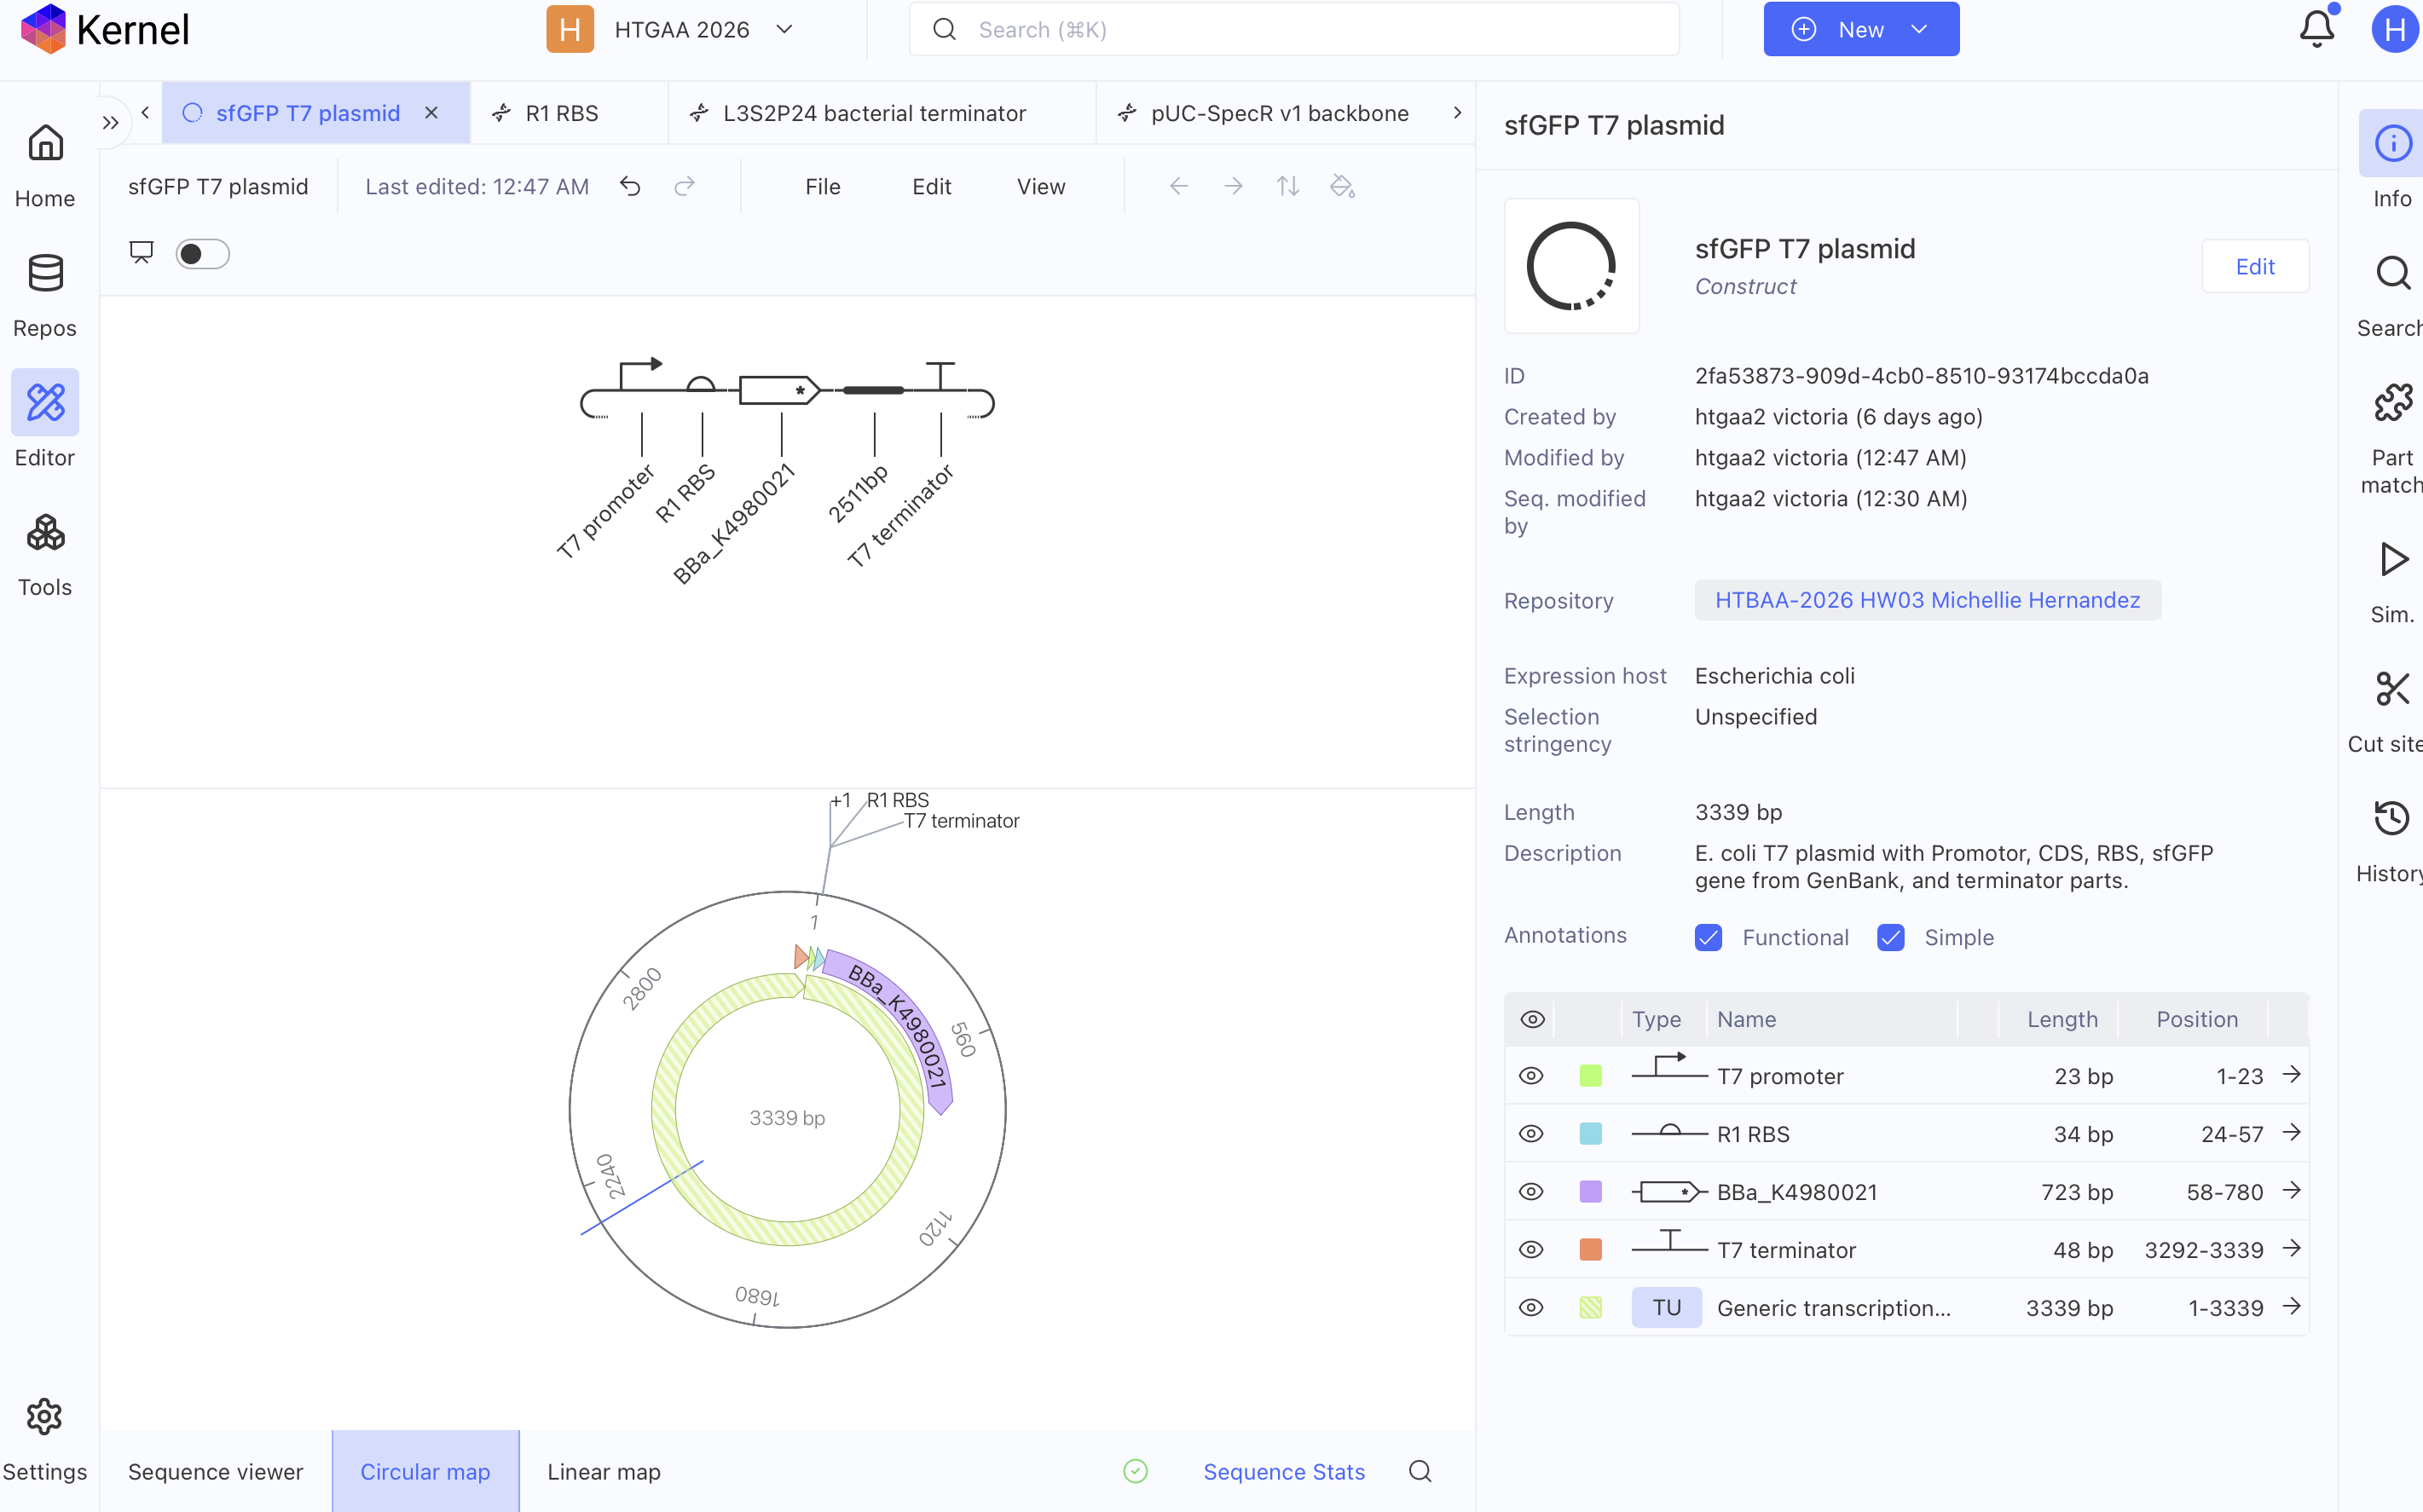The width and height of the screenshot is (2423, 1512).
Task: Open the Info panel
Action: 2391,160
